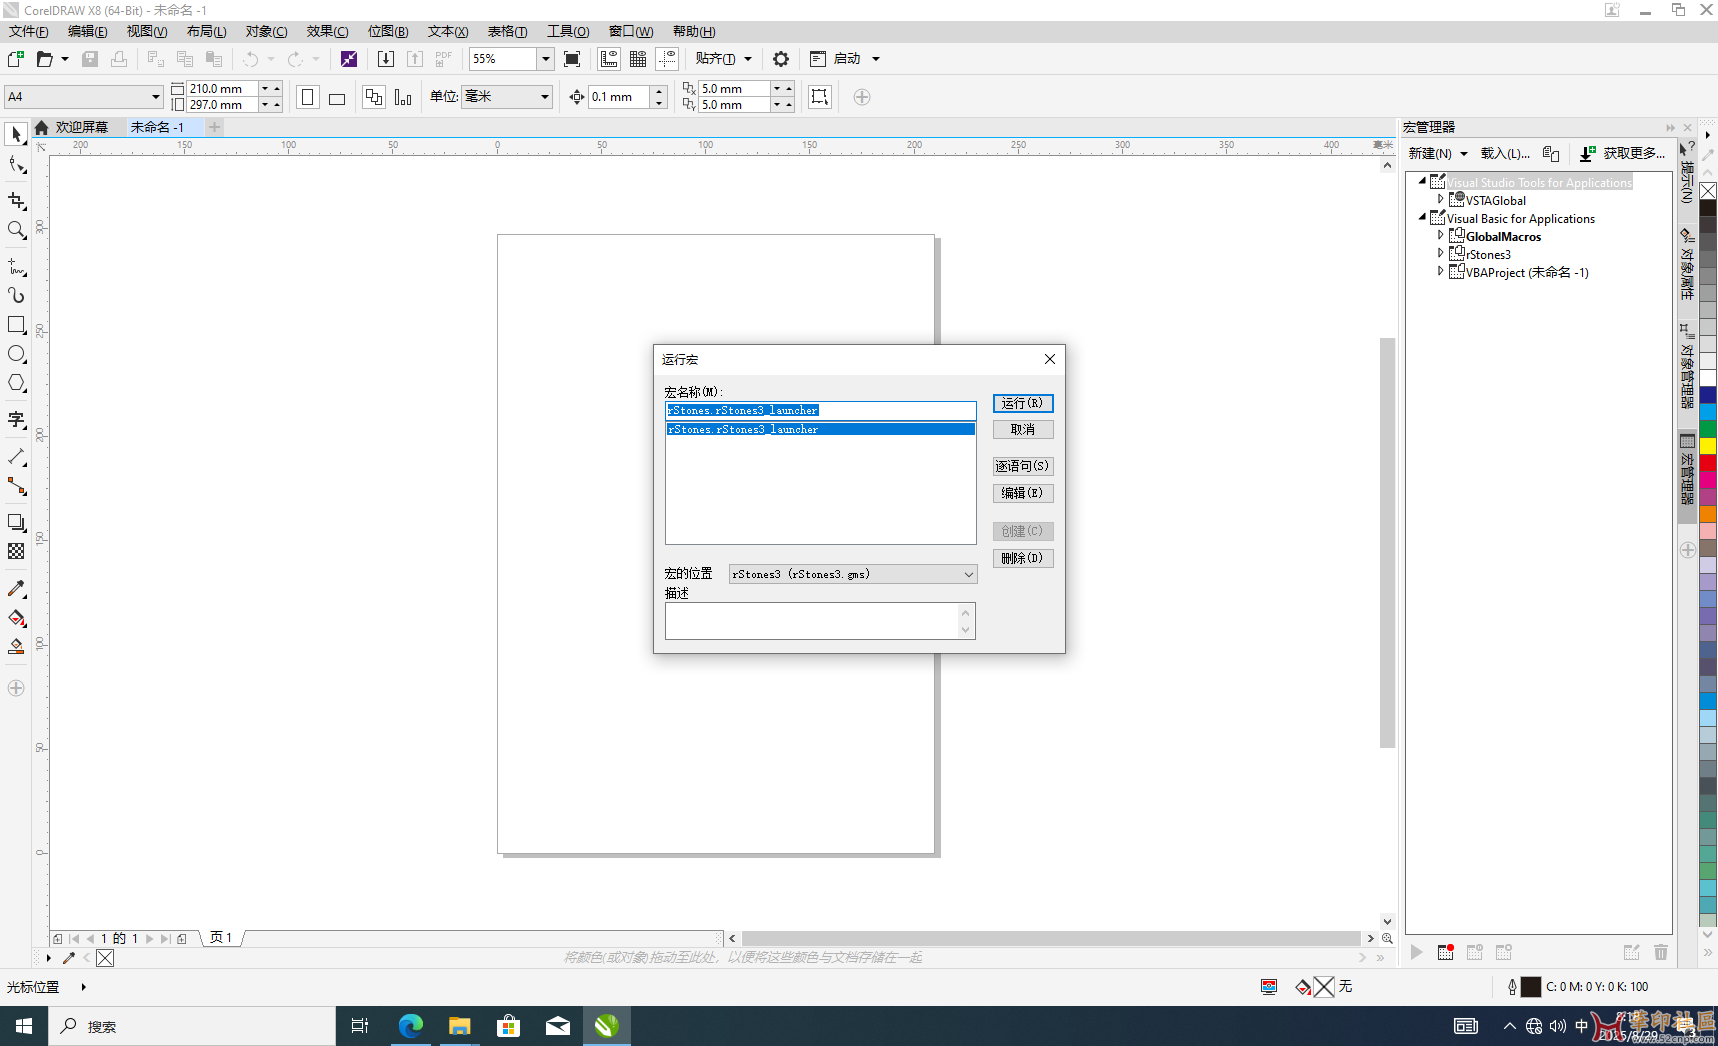Viewport: 1718px width, 1046px height.
Task: Open Windows Start menu
Action: pyautogui.click(x=24, y=1026)
